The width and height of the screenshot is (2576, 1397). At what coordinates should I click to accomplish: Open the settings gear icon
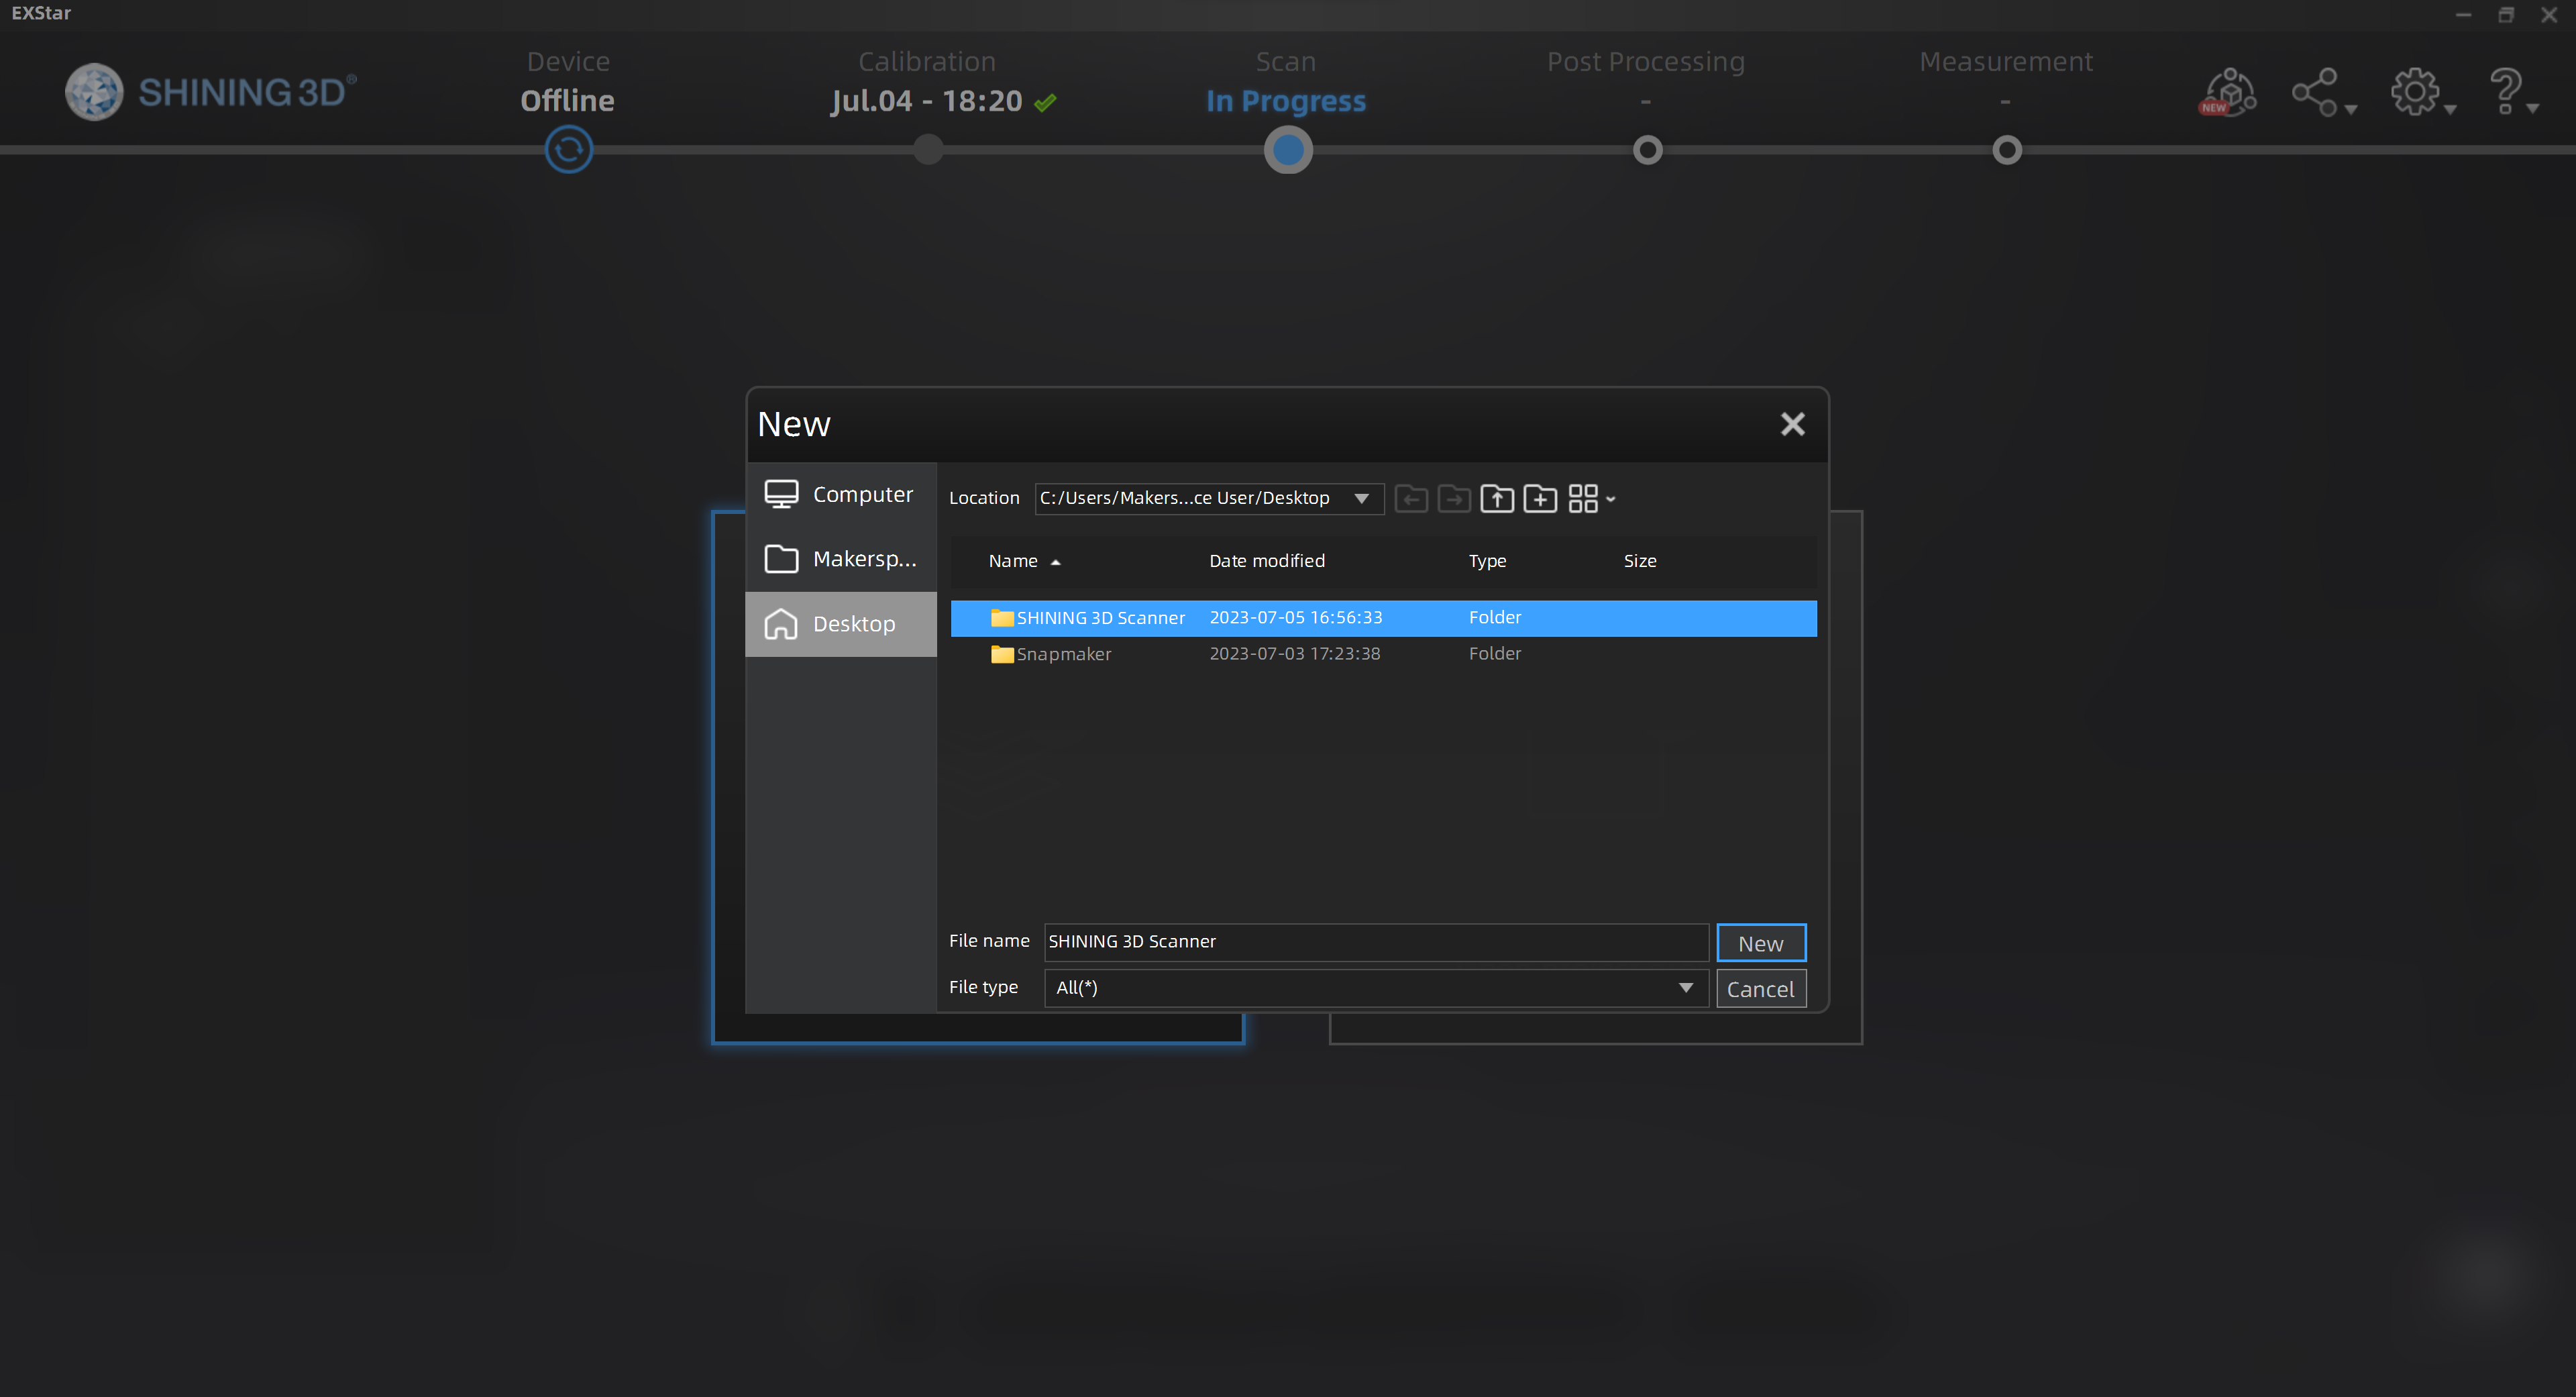2415,93
